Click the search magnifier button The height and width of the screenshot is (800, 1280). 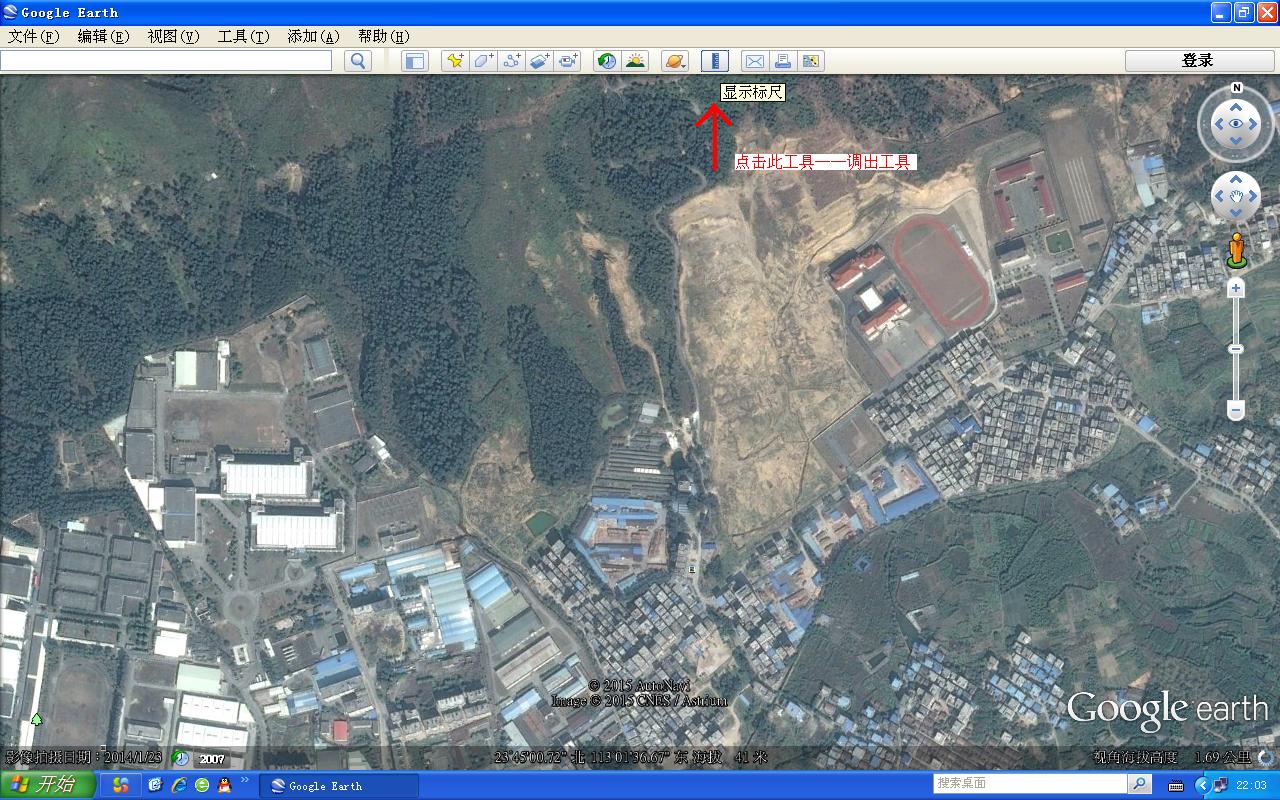(358, 61)
